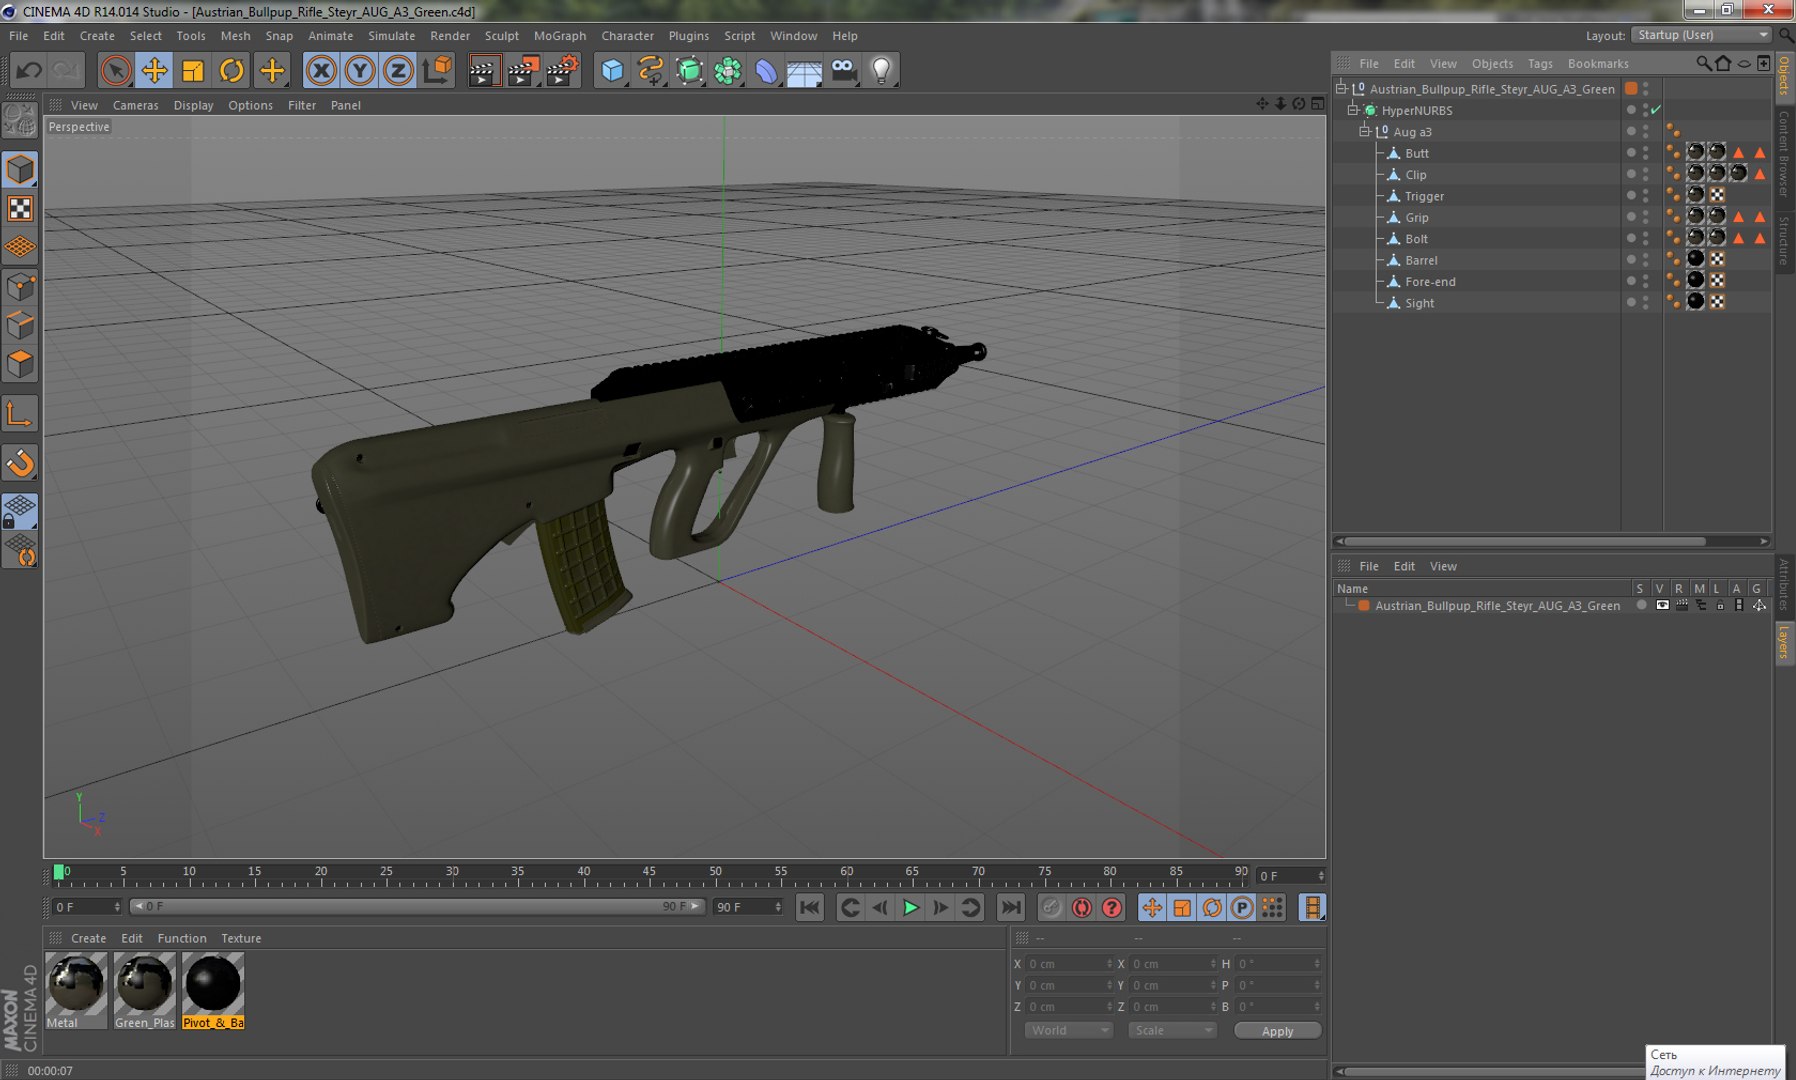Open the Render menu
The width and height of the screenshot is (1796, 1080).
click(x=450, y=36)
